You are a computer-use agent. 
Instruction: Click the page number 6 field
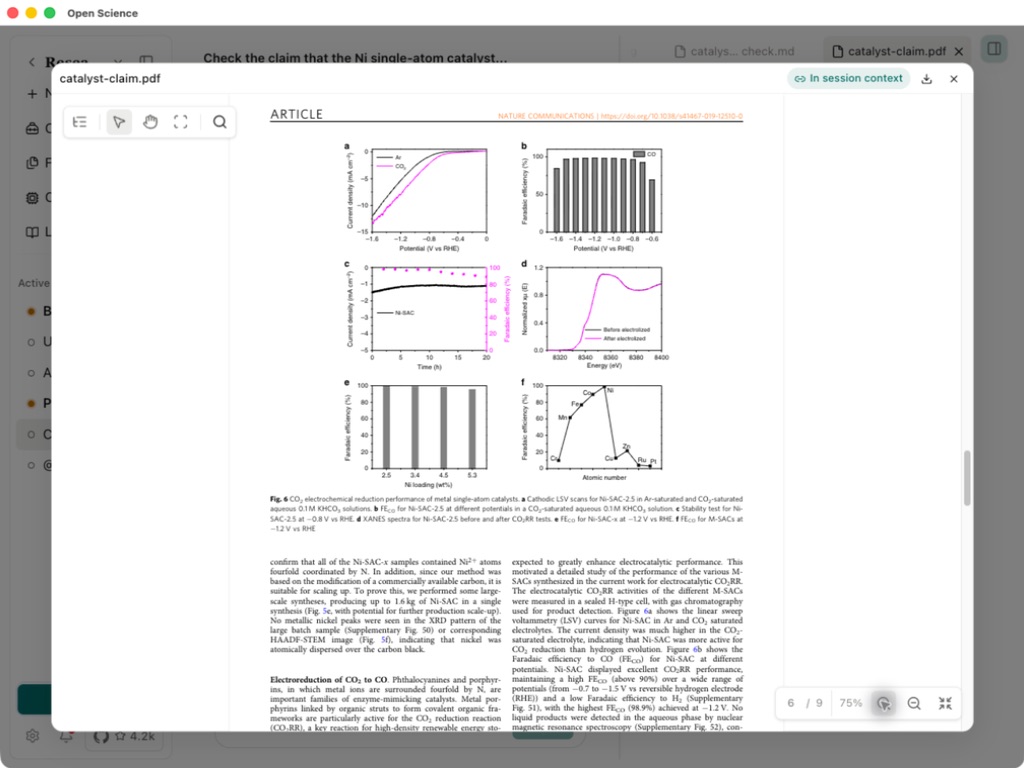(x=791, y=703)
